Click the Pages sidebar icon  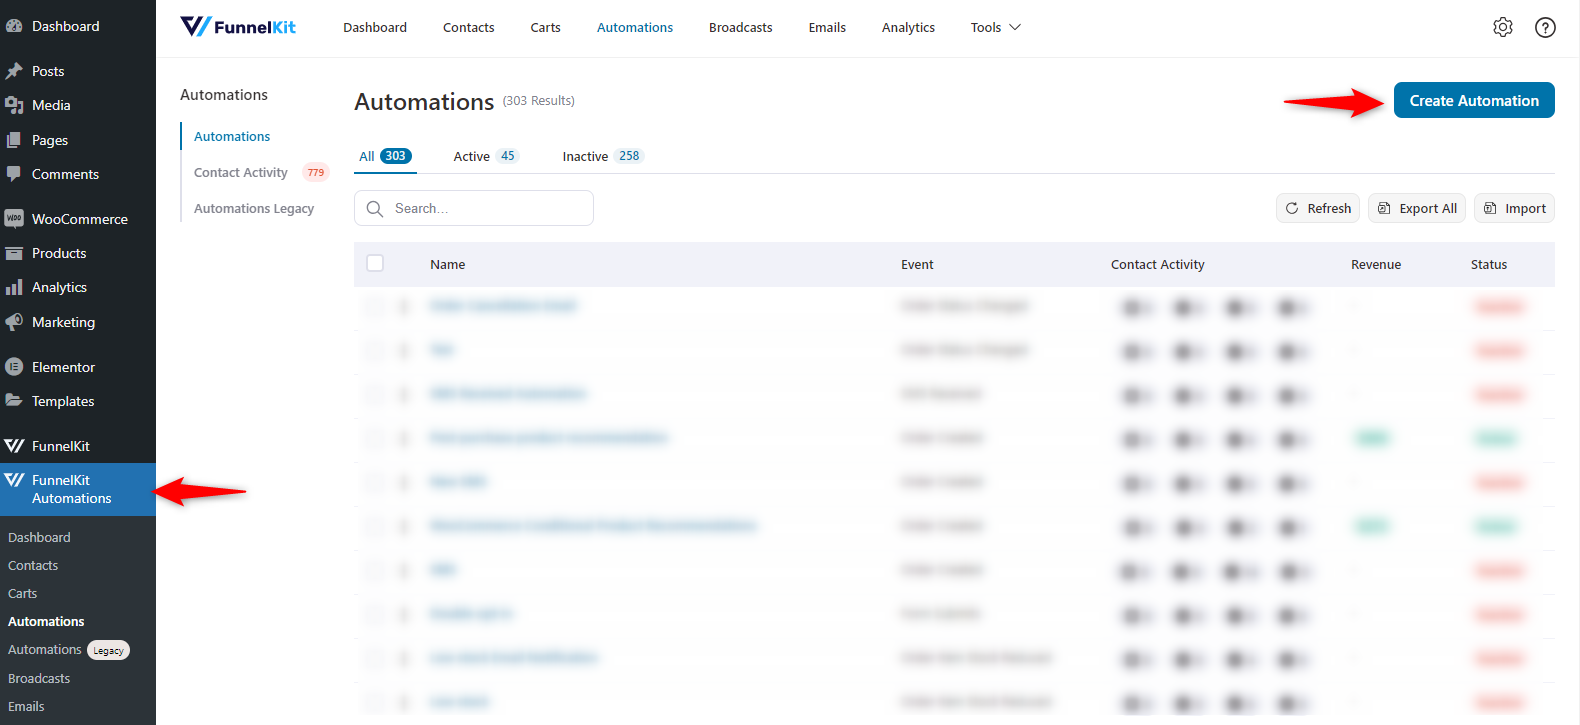point(14,140)
